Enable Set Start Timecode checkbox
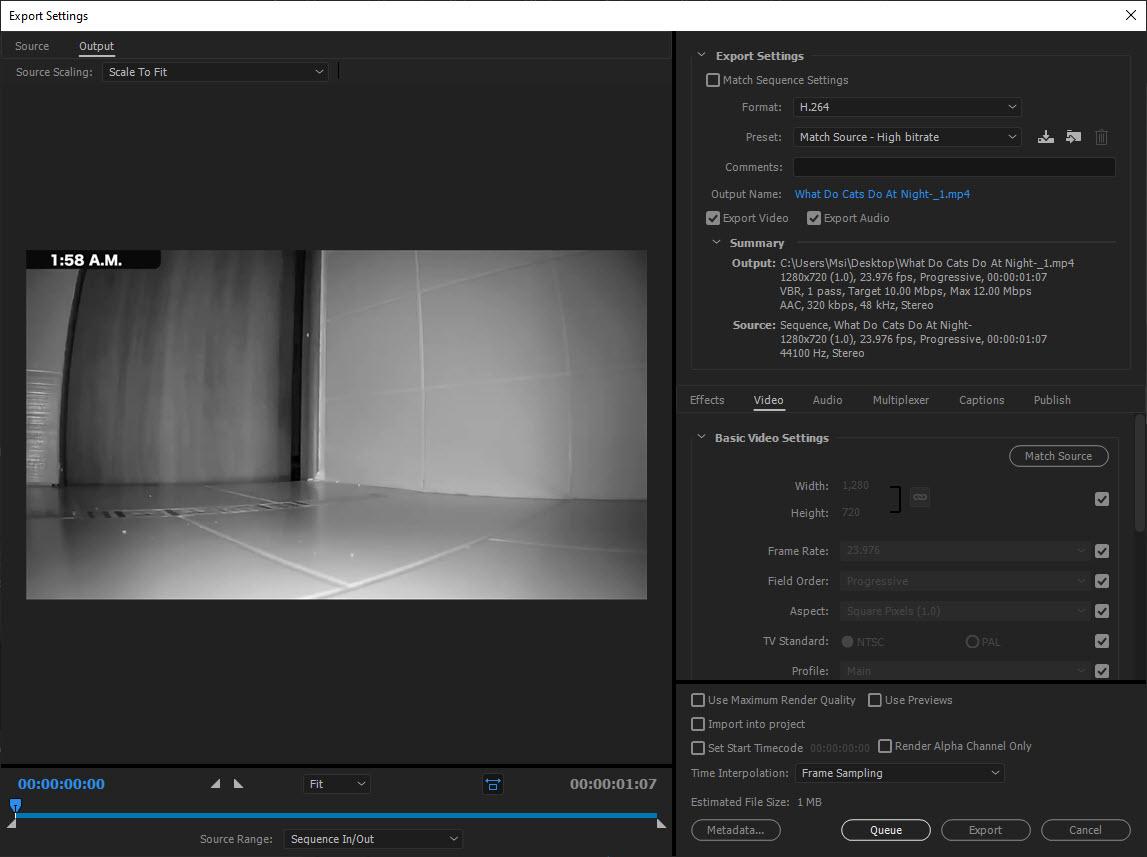Viewport: 1147px width, 857px height. point(698,748)
